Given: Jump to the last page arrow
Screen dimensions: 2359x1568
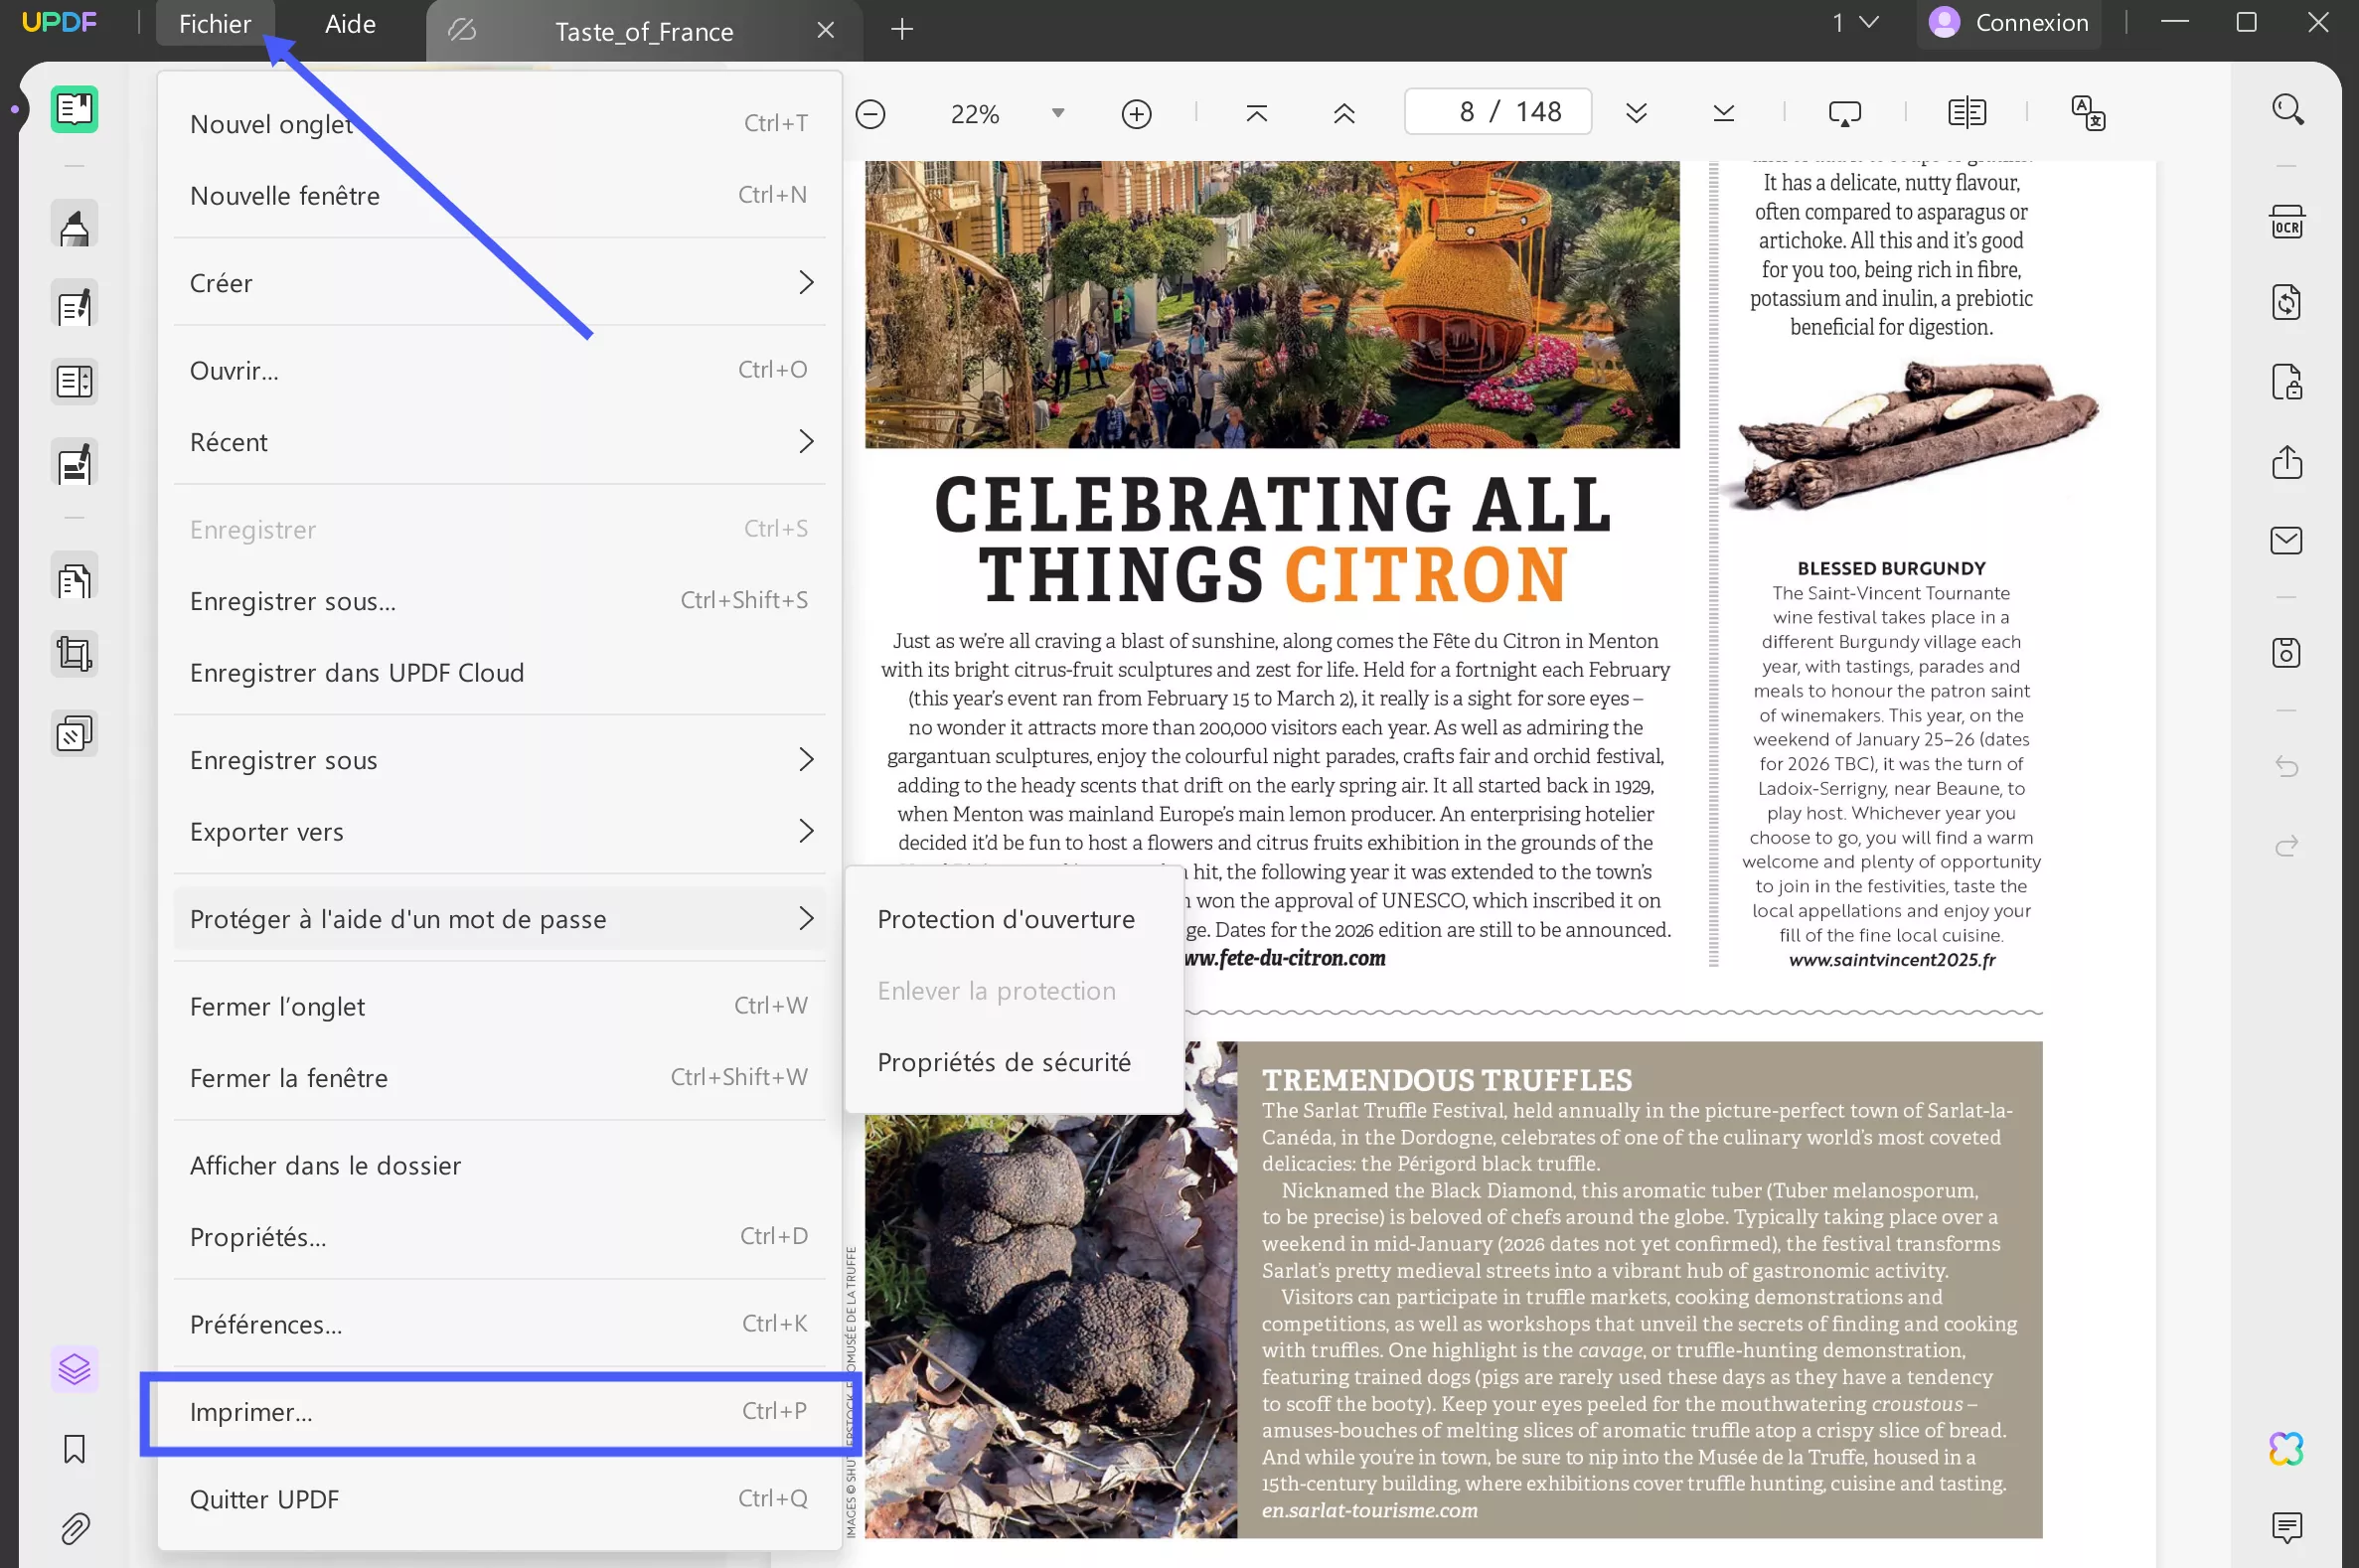Looking at the screenshot, I should [1723, 113].
